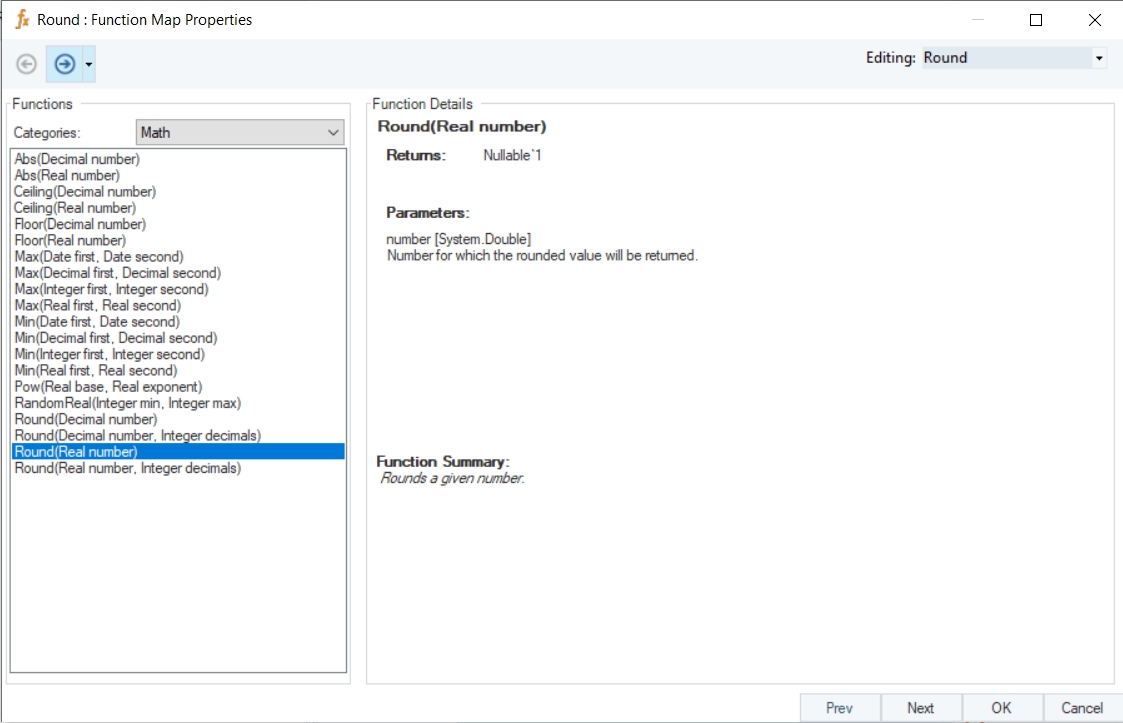1123x723 pixels.
Task: Confirm with the OK button
Action: [x=1001, y=708]
